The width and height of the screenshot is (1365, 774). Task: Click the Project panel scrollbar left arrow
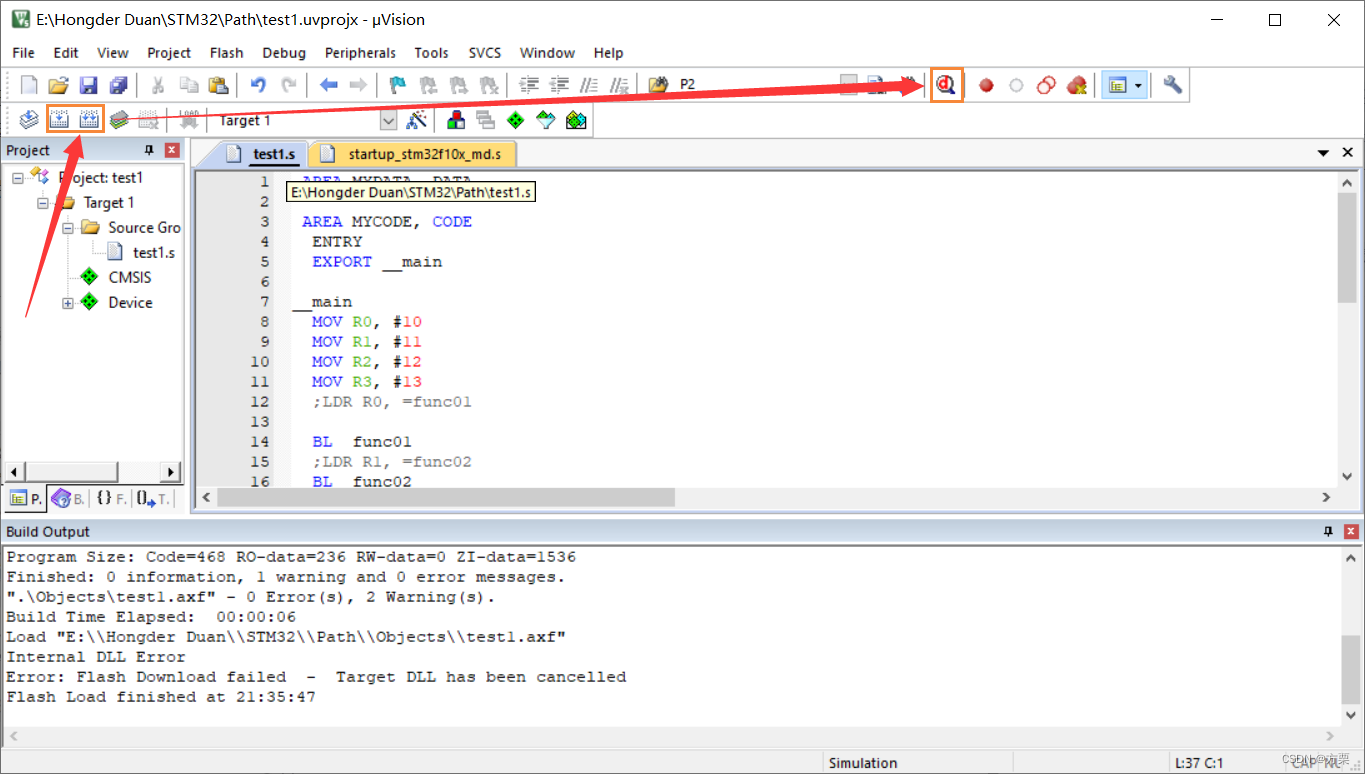pyautogui.click(x=13, y=471)
